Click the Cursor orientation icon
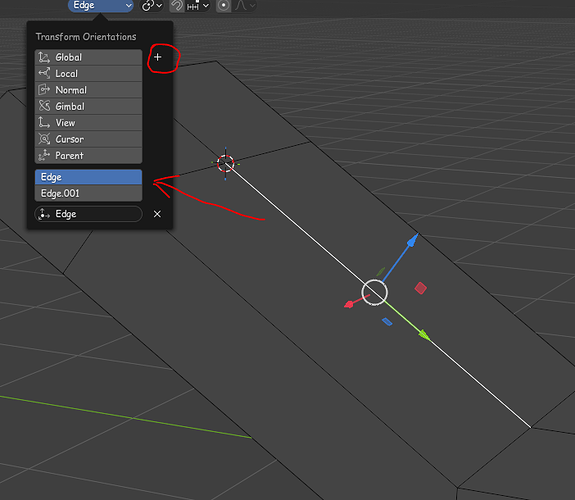This screenshot has height=500, width=575. coord(44,139)
